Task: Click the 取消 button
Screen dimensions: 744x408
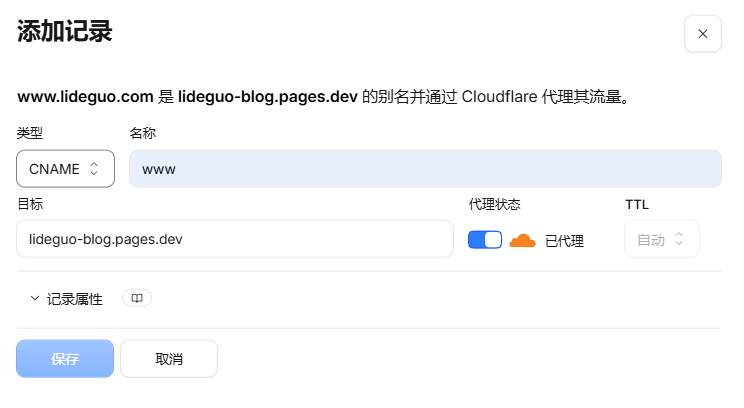Action: click(169, 359)
